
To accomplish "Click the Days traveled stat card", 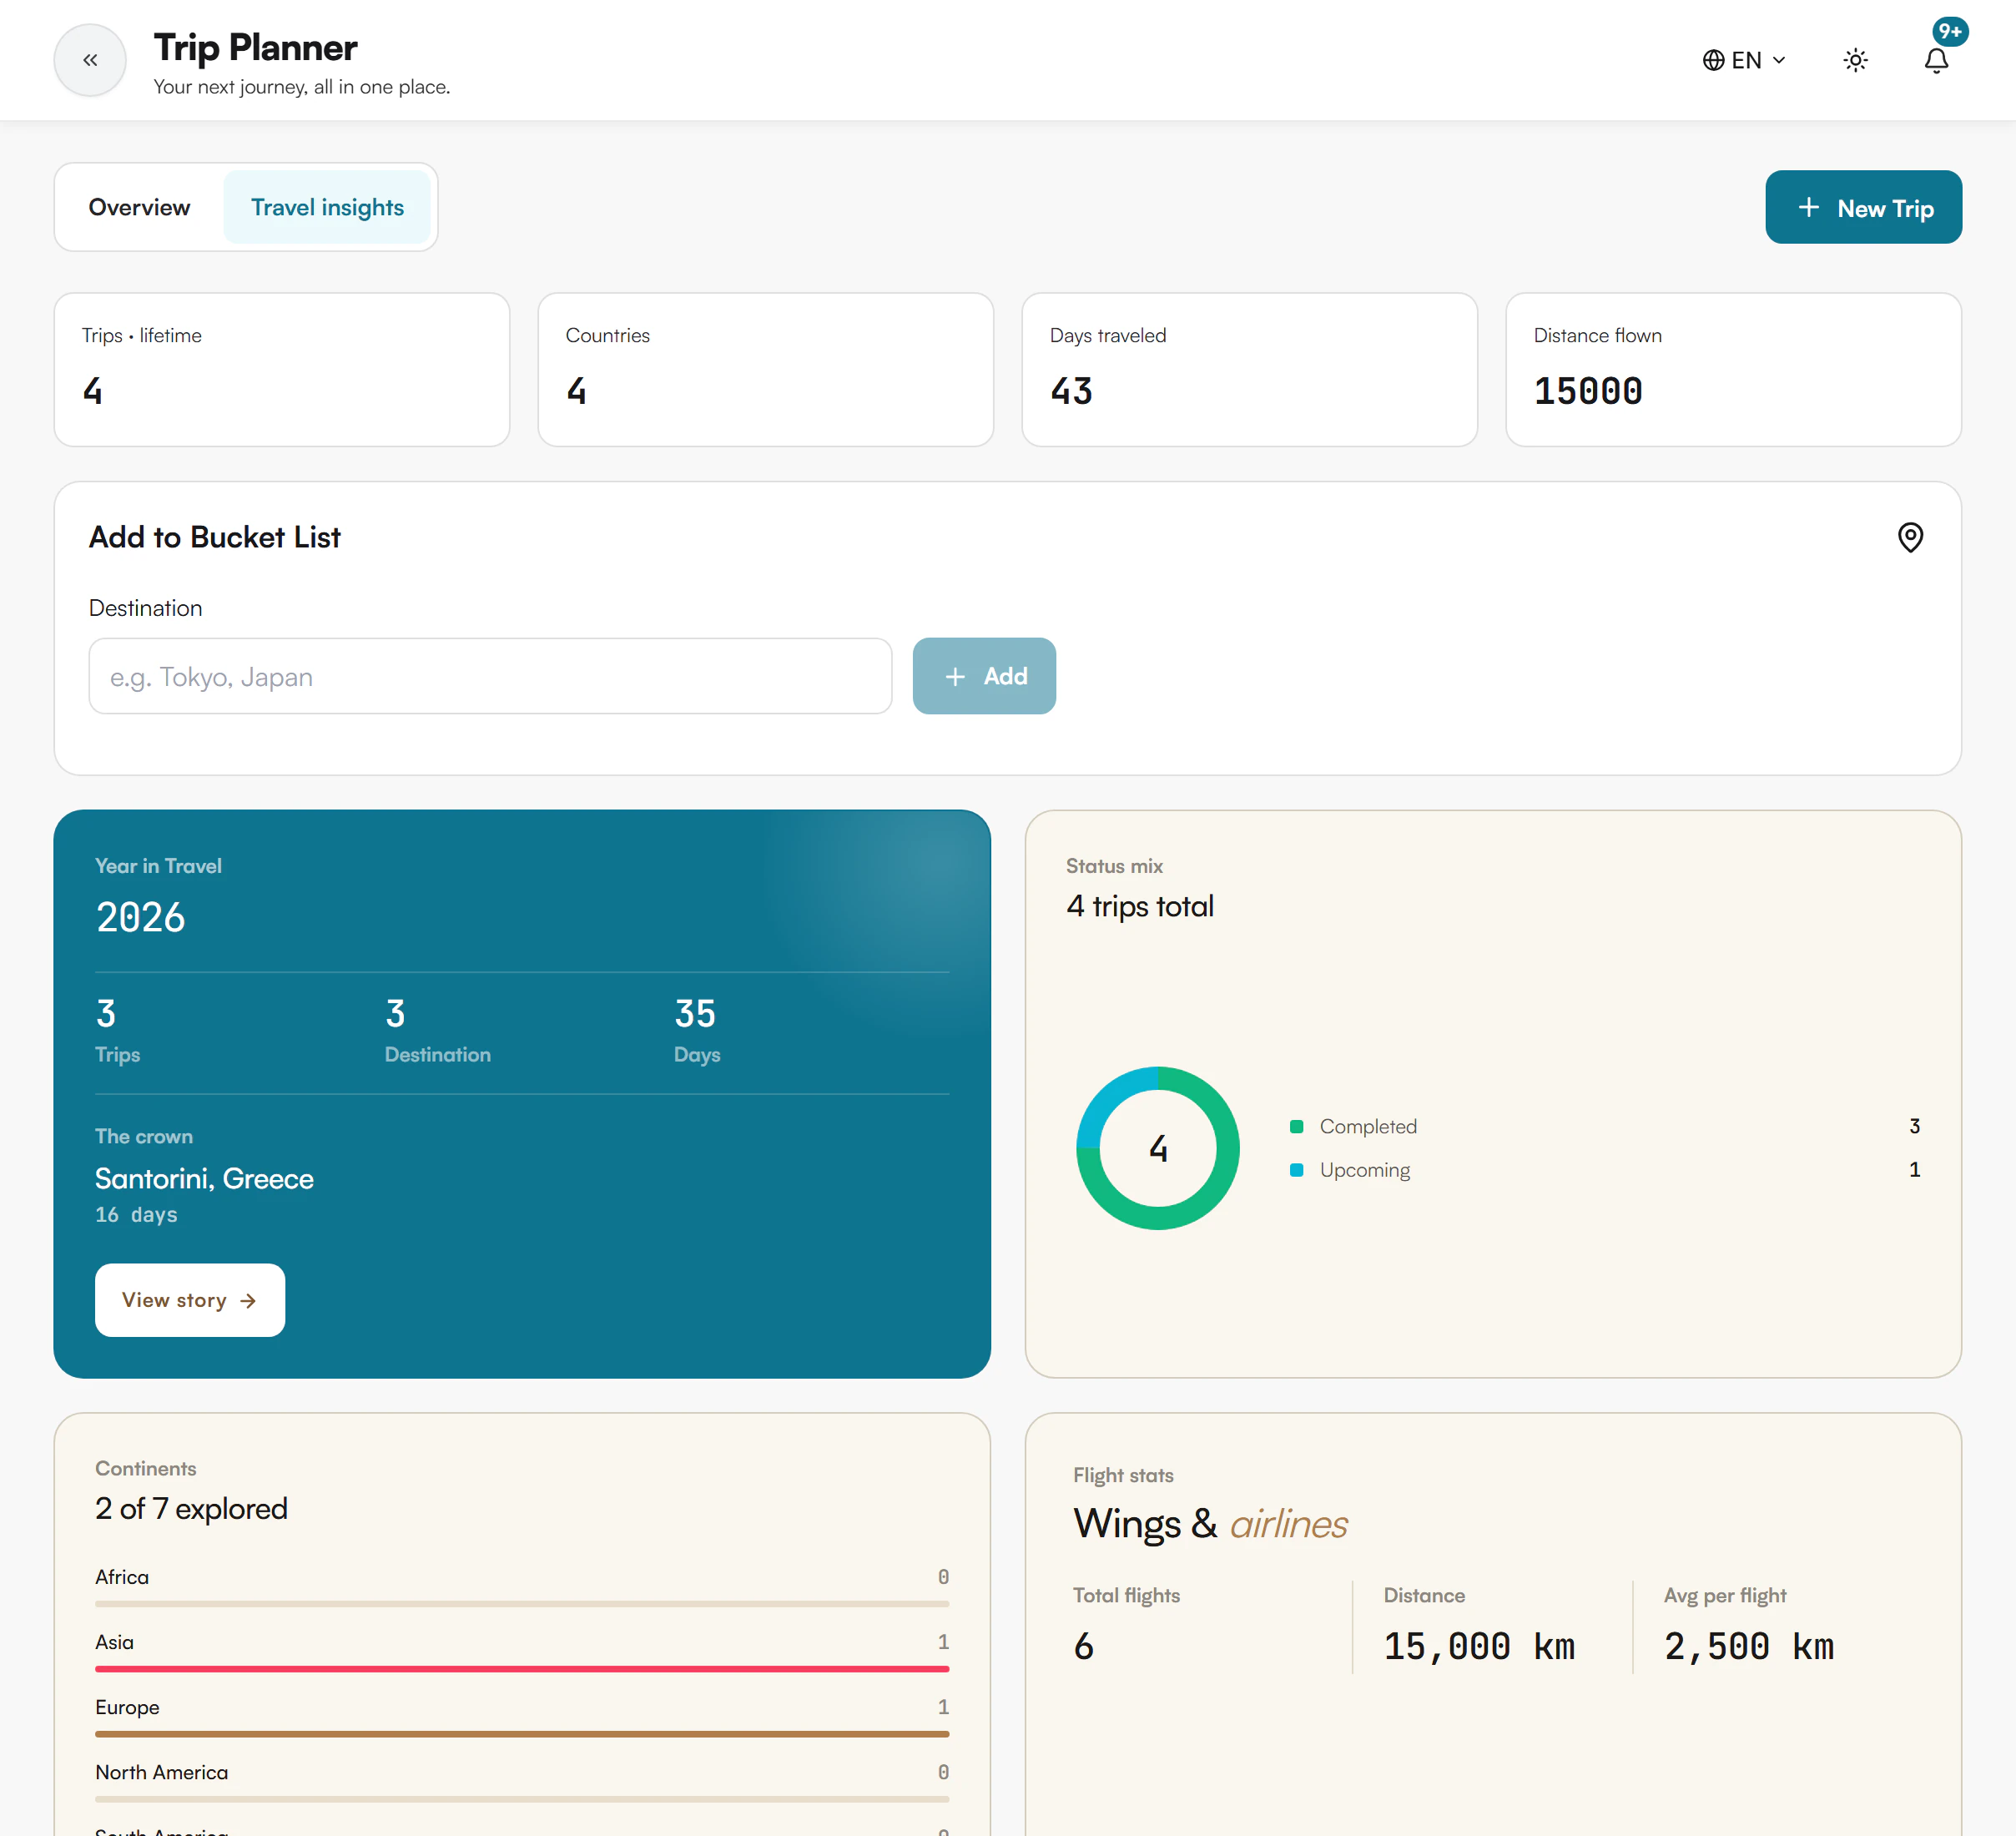I will click(x=1250, y=369).
